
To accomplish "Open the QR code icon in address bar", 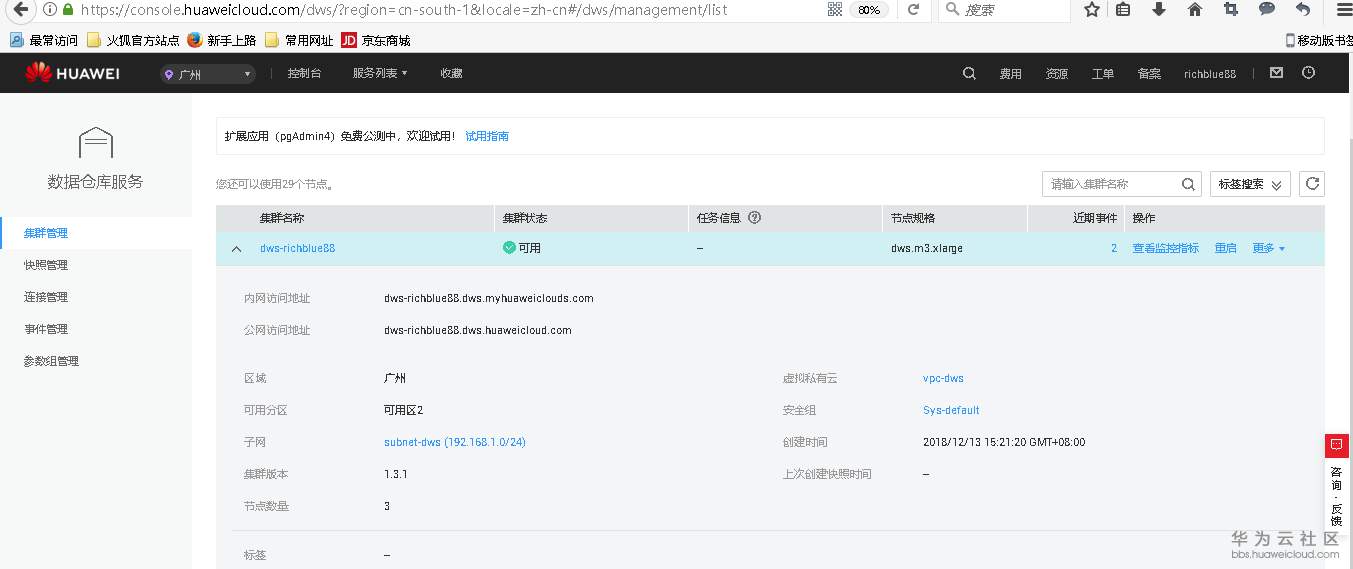I will coord(835,10).
